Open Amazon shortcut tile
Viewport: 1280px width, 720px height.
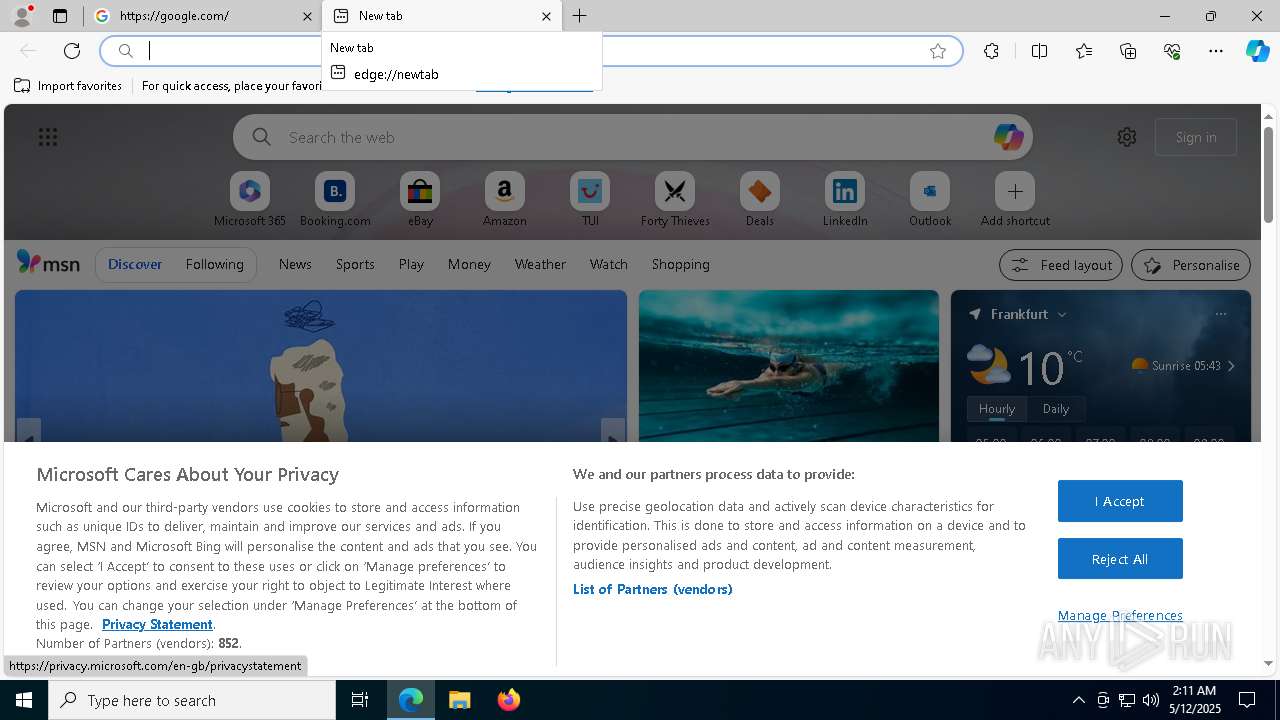[x=504, y=199]
